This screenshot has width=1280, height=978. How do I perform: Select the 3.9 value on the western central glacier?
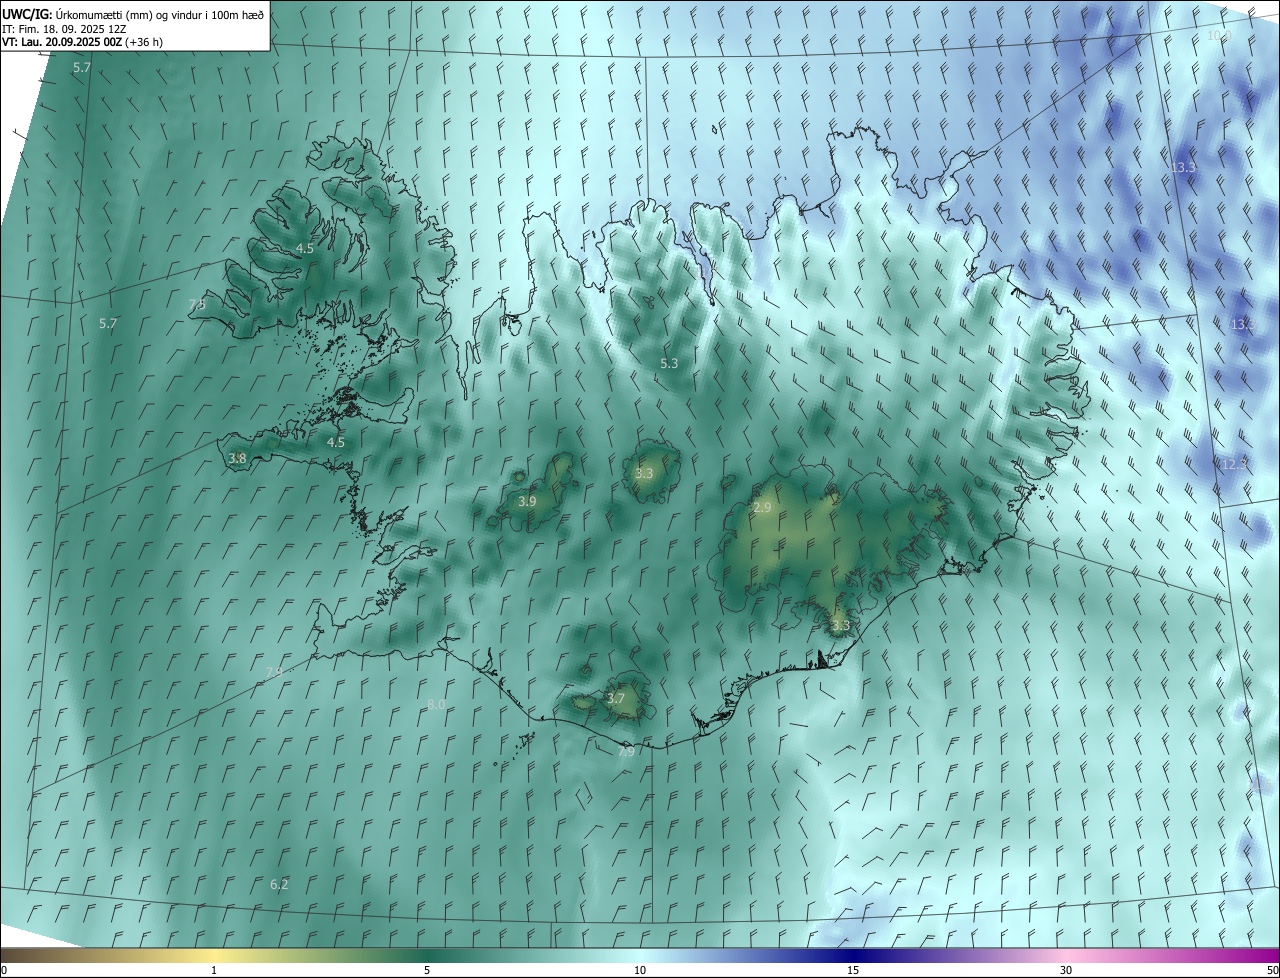coord(527,501)
